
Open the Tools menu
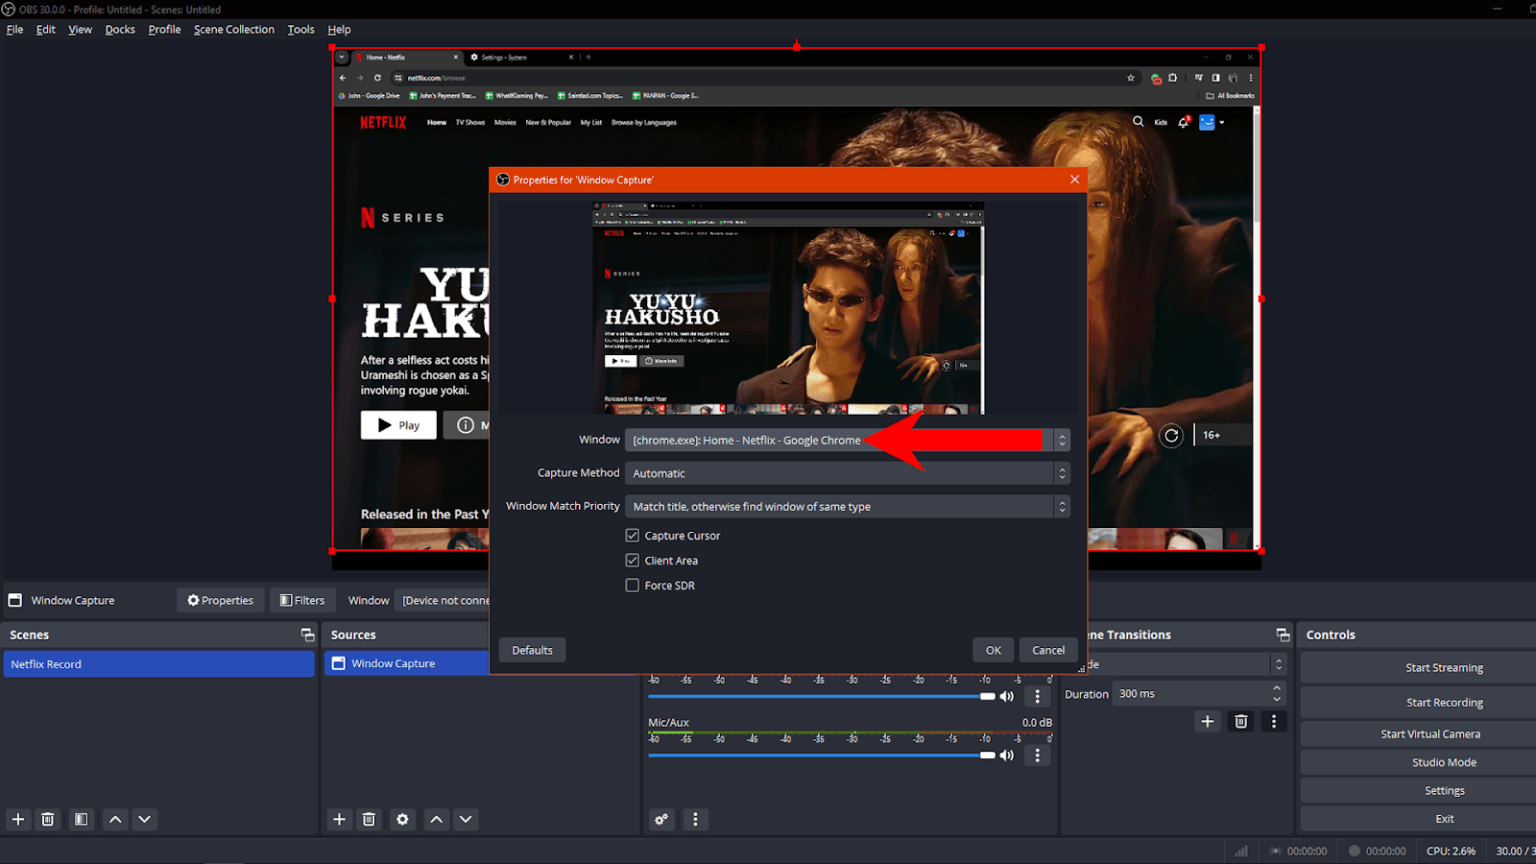tap(301, 29)
